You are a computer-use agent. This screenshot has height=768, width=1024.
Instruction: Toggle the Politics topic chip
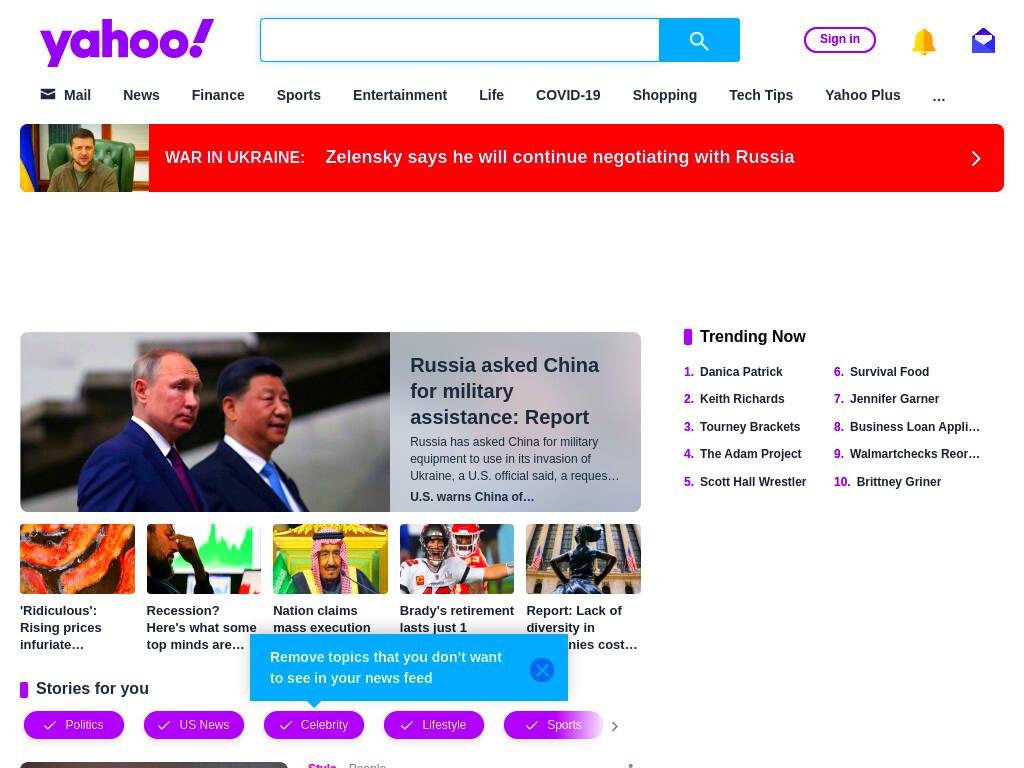[x=74, y=725]
